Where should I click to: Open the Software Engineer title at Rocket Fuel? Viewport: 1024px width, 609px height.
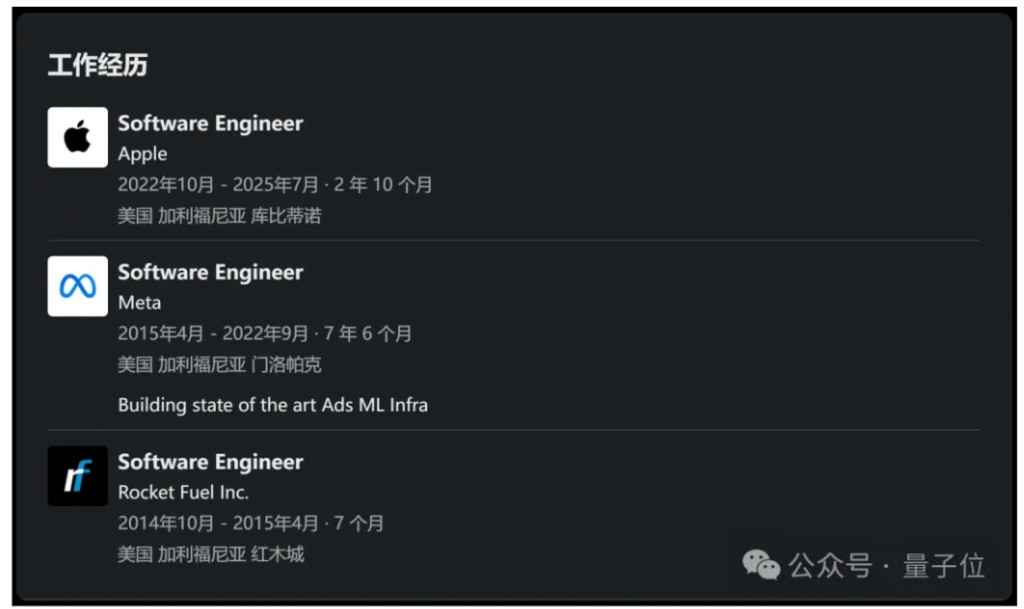click(x=210, y=462)
